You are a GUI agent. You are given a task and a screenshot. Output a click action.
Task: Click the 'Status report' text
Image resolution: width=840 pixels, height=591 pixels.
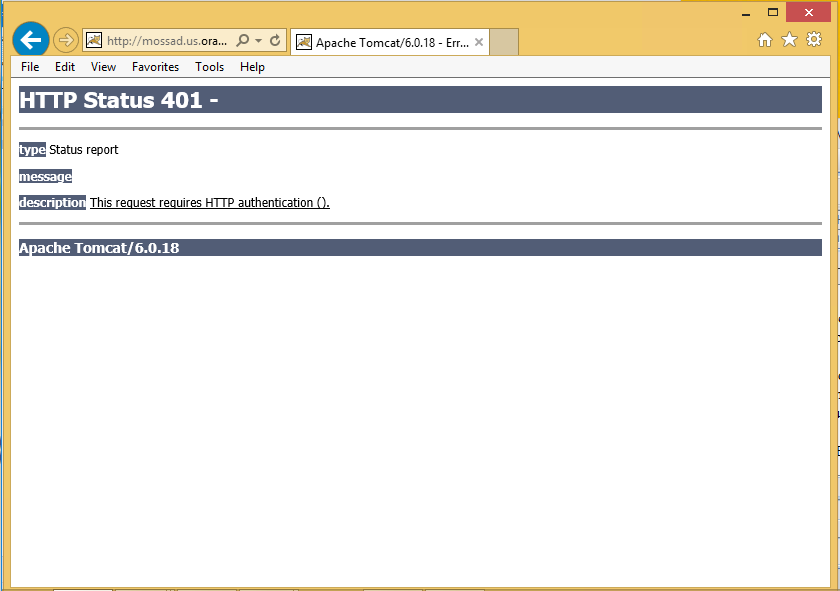(84, 149)
